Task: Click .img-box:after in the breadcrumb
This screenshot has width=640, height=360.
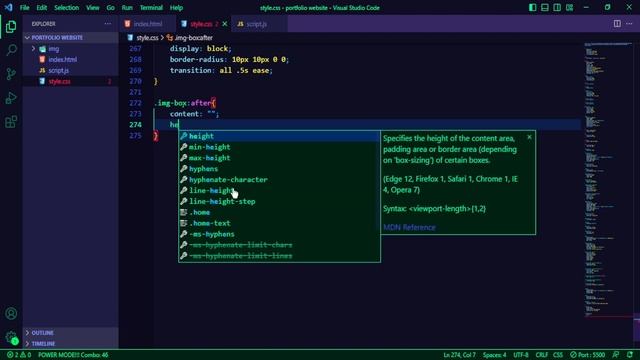Action: coord(193,38)
